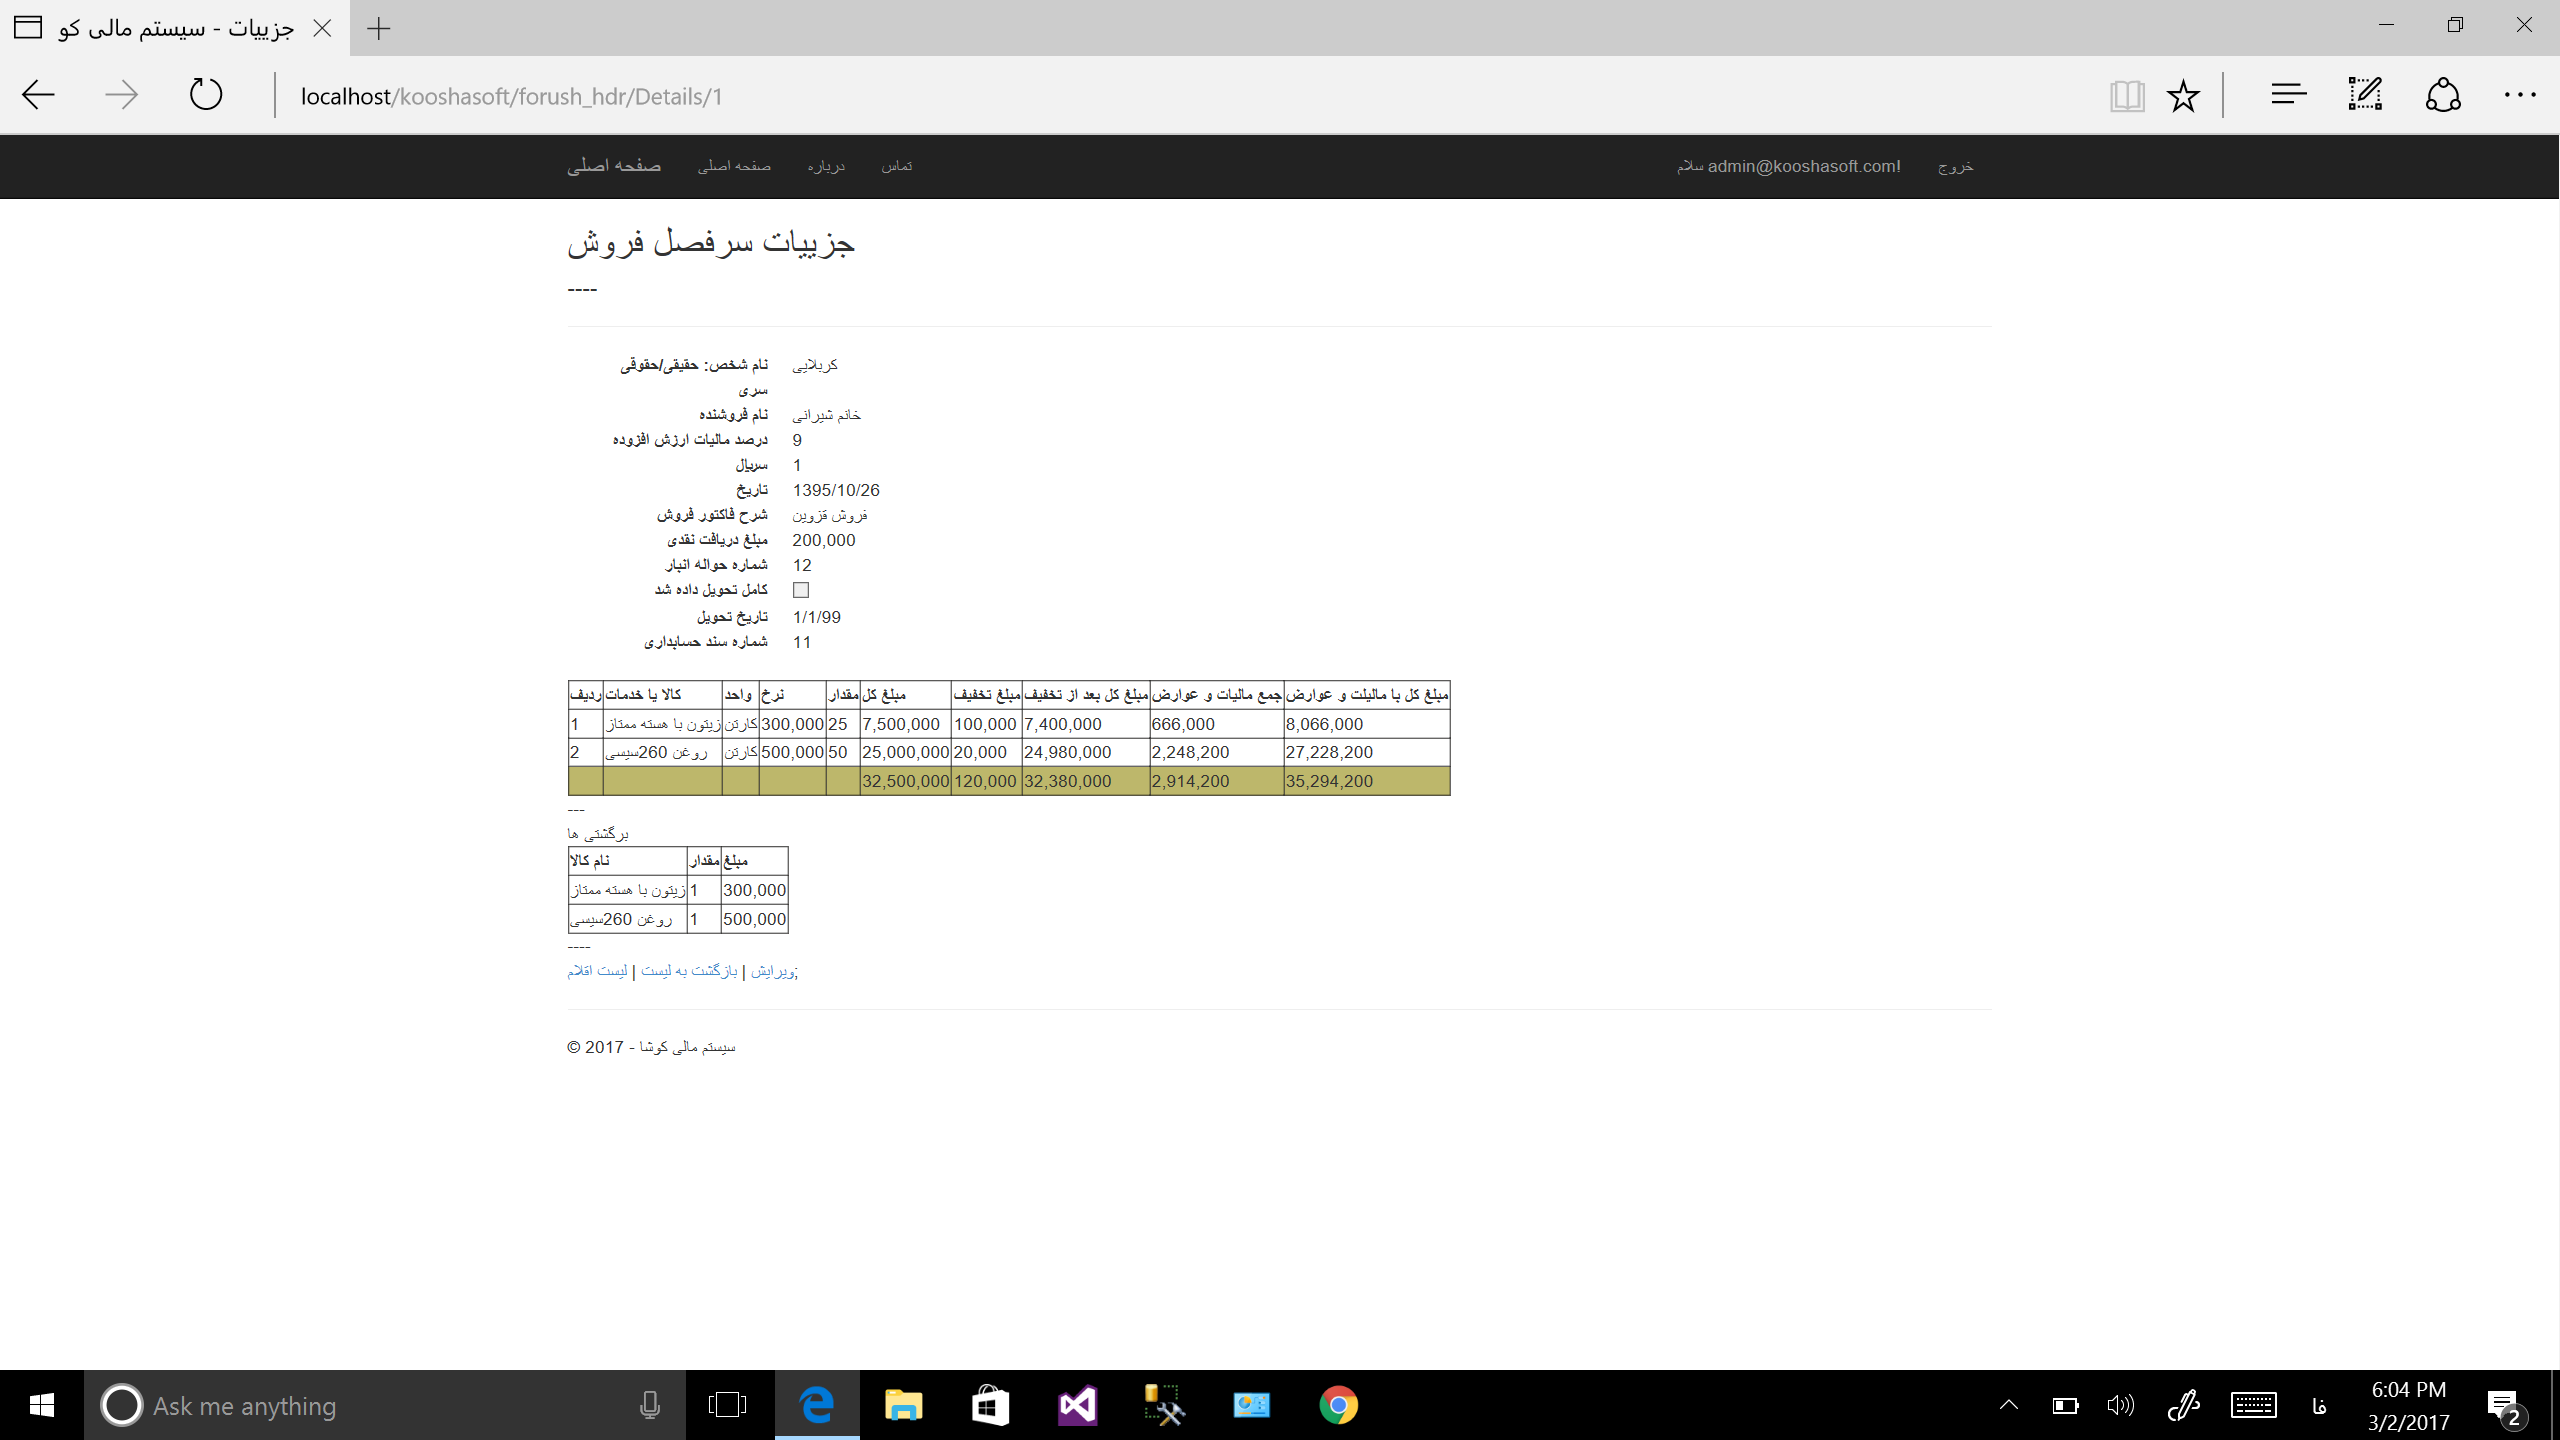The height and width of the screenshot is (1440, 2560).
Task: Make a web note pen icon
Action: (2365, 95)
